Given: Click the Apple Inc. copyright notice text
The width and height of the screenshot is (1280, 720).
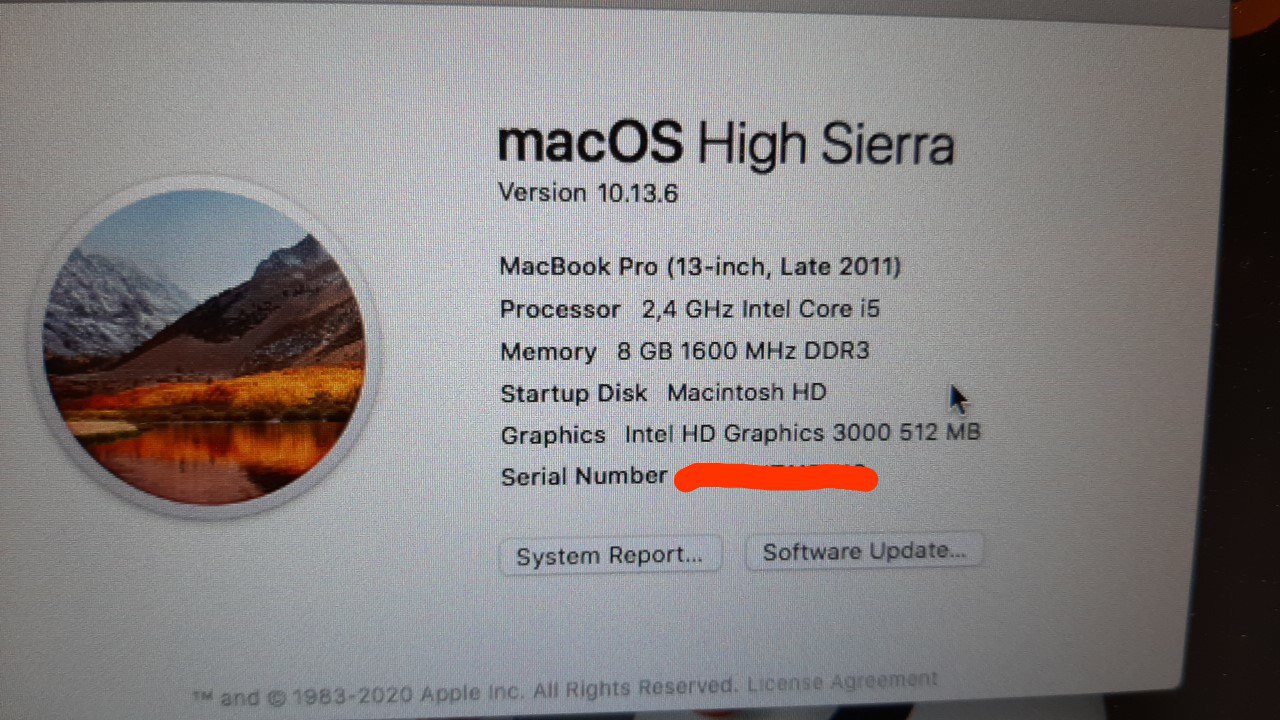Looking at the screenshot, I should tap(465, 691).
